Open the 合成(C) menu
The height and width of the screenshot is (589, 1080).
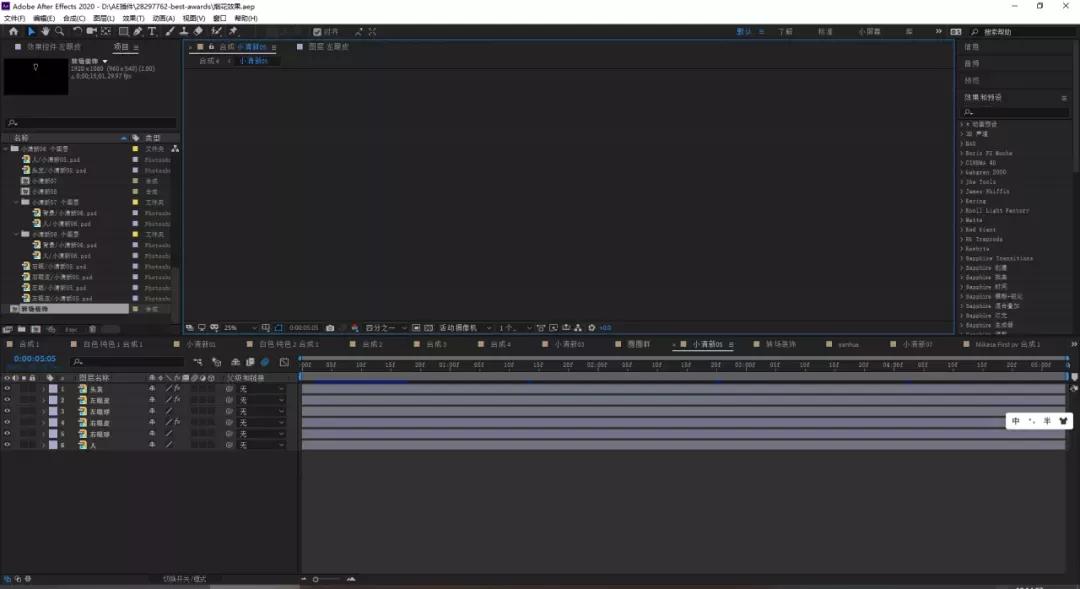pyautogui.click(x=74, y=19)
